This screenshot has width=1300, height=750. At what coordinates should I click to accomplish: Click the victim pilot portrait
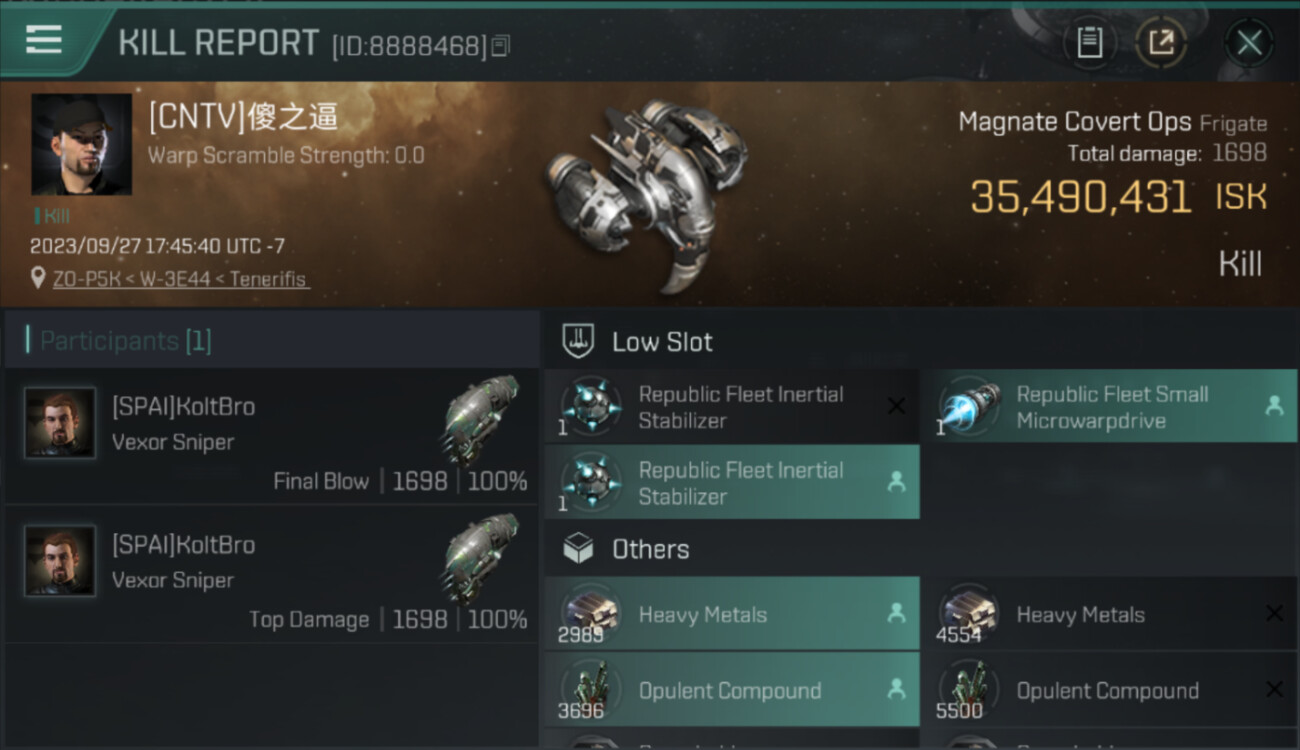tap(81, 144)
